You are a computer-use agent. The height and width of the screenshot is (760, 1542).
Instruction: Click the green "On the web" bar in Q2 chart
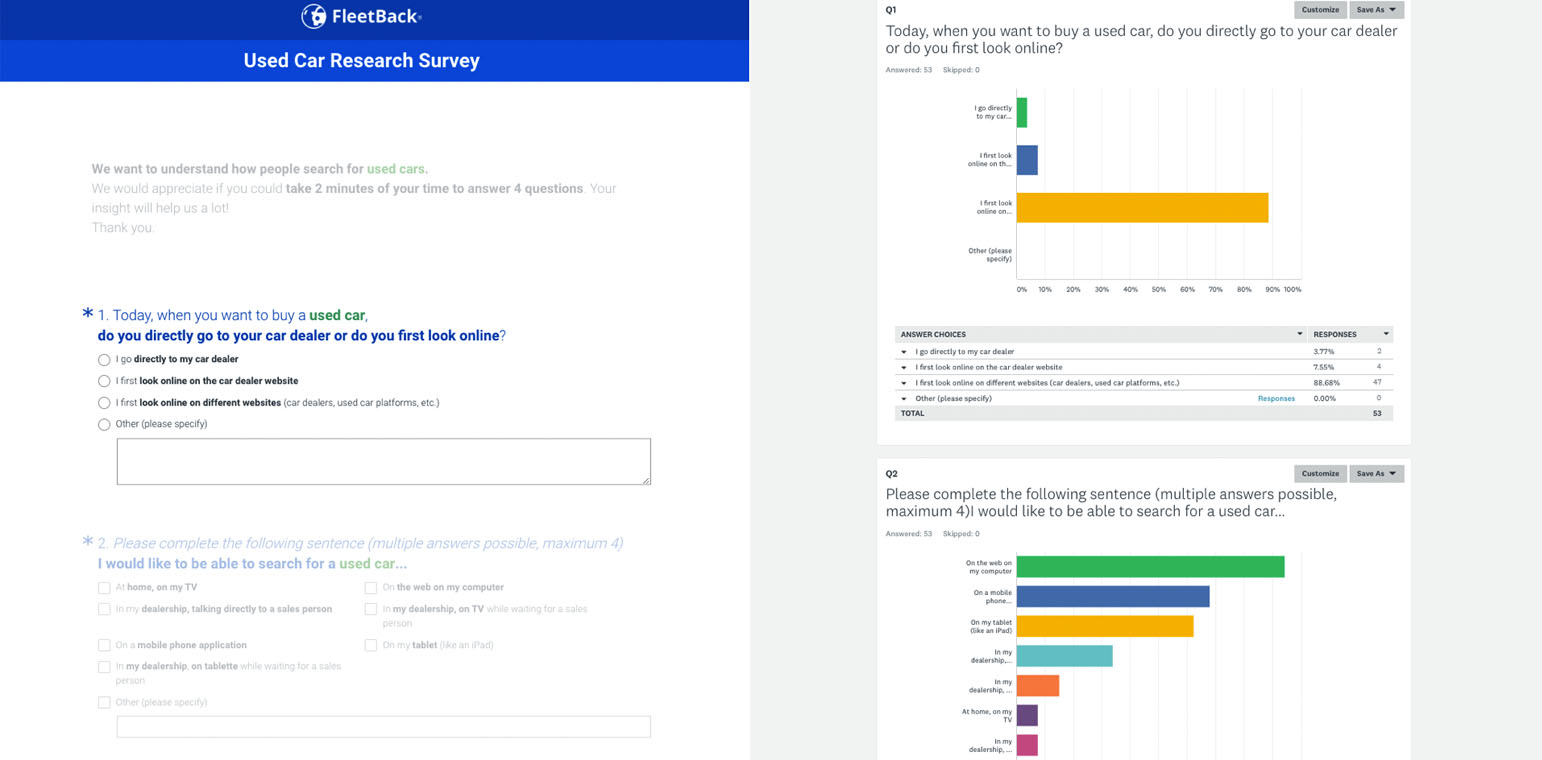pos(1148,566)
